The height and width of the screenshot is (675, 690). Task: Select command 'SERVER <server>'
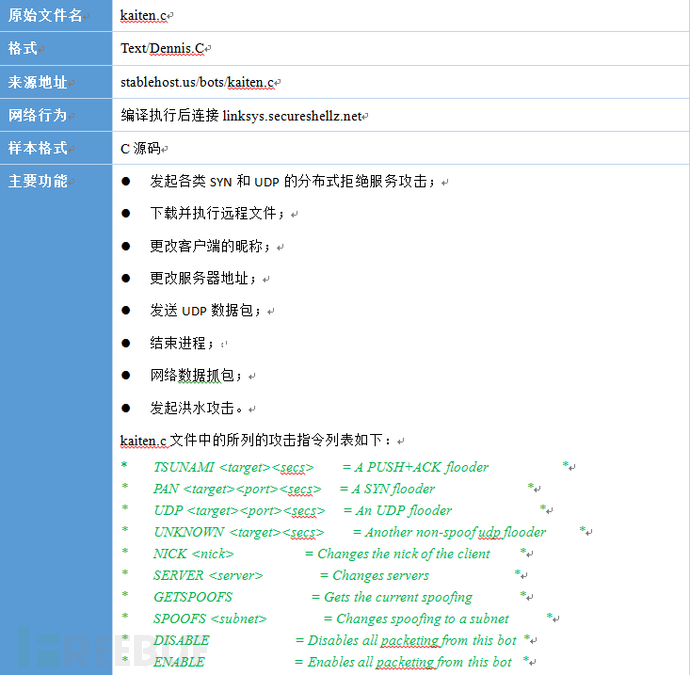pos(208,576)
